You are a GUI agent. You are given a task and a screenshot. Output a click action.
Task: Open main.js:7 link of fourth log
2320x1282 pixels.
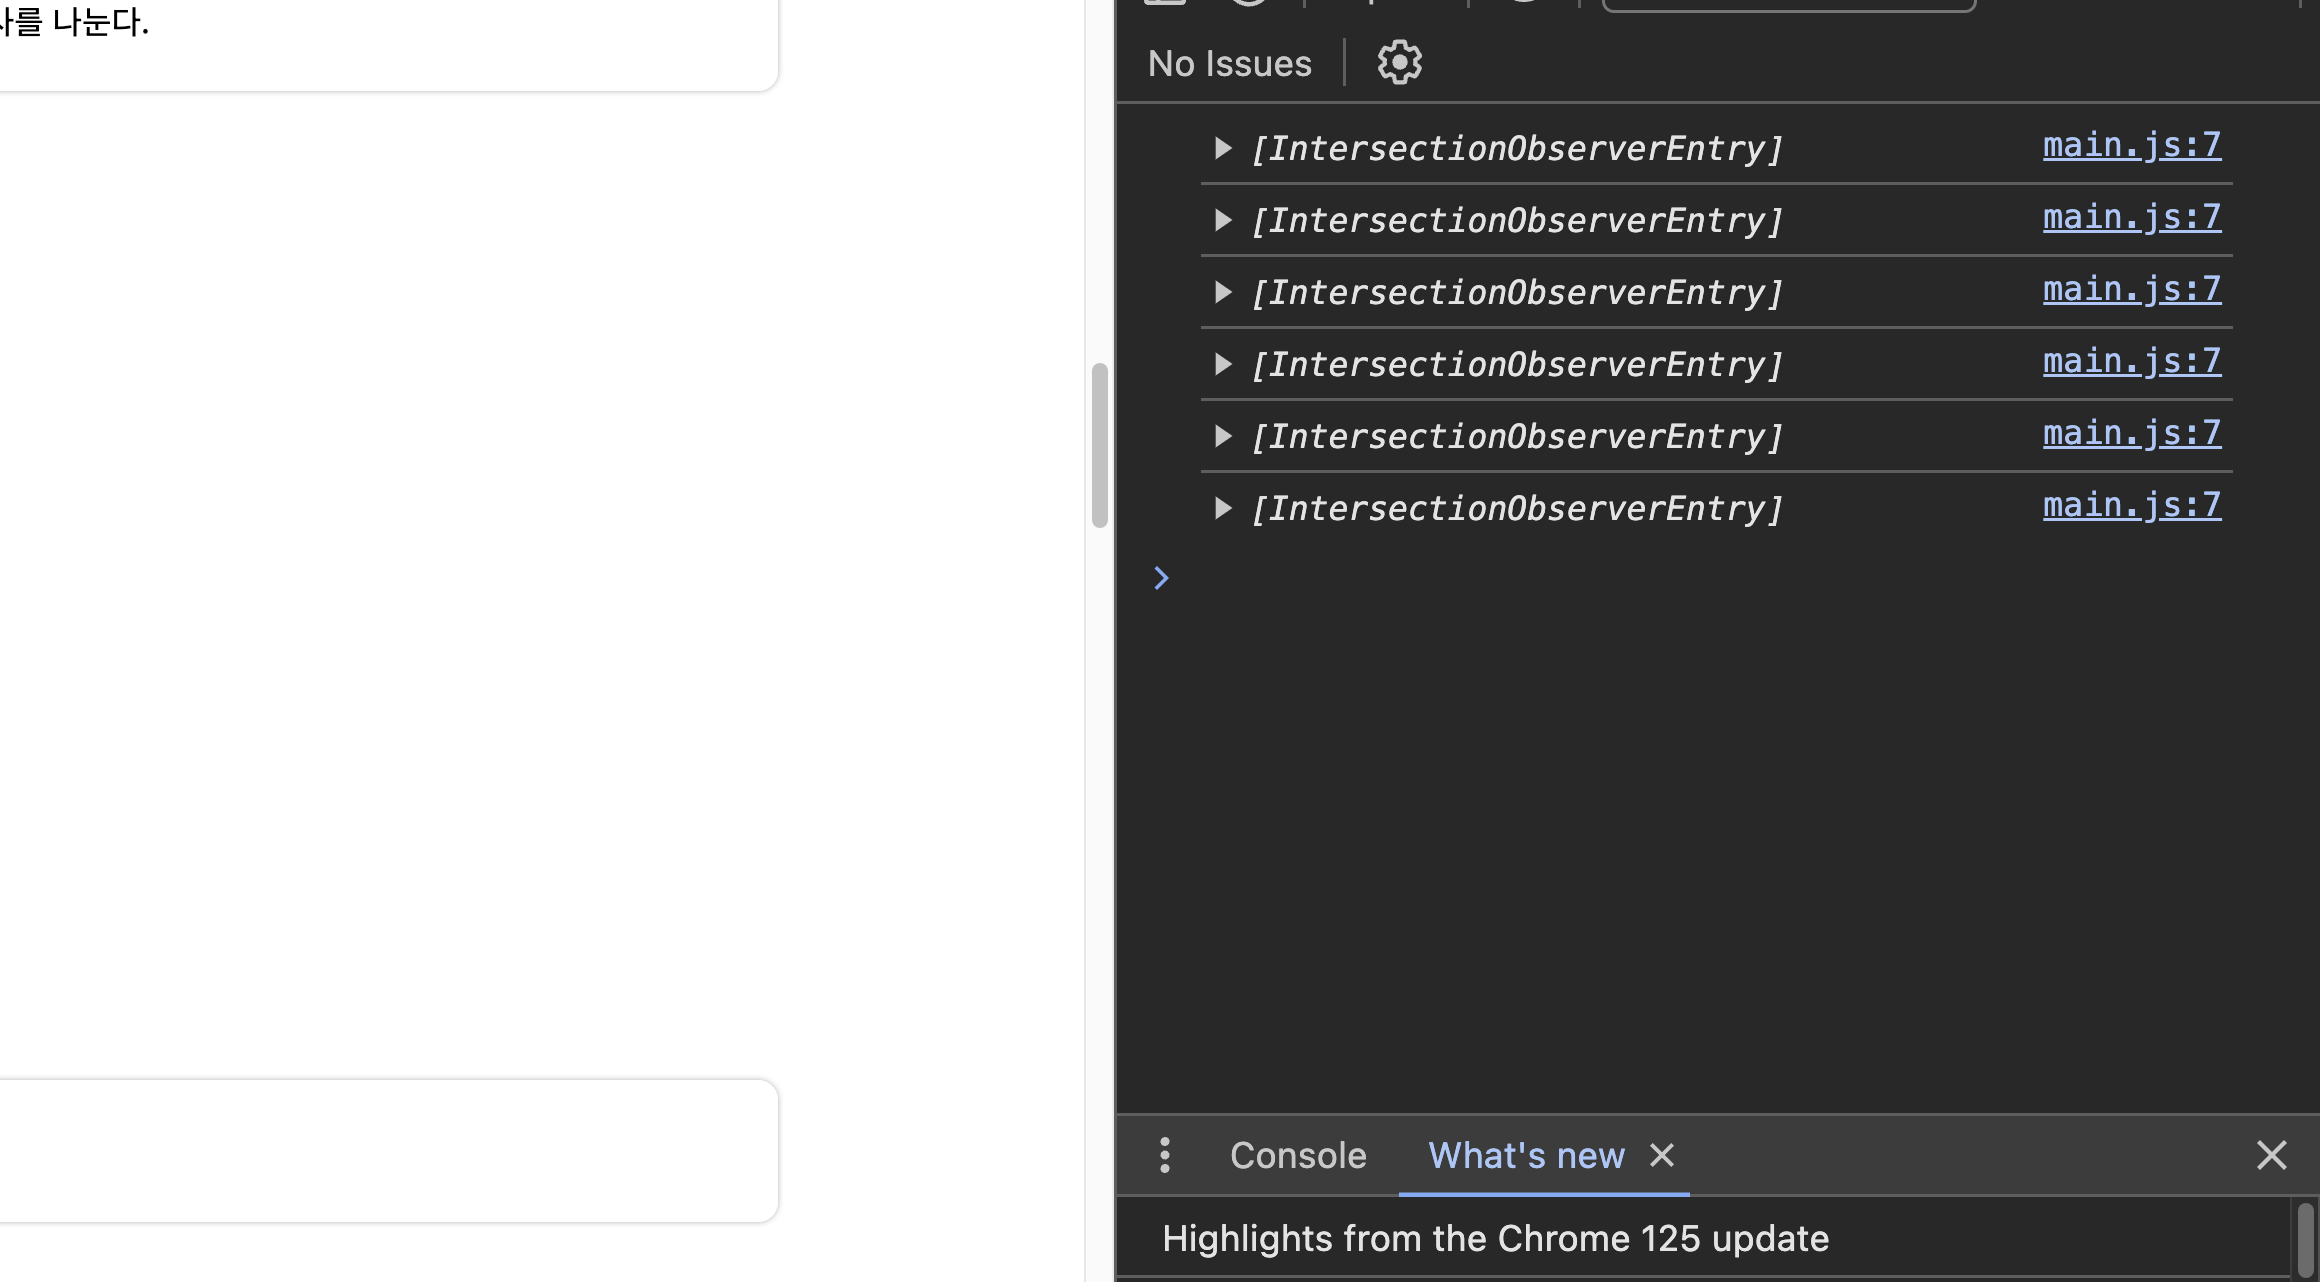[2131, 362]
